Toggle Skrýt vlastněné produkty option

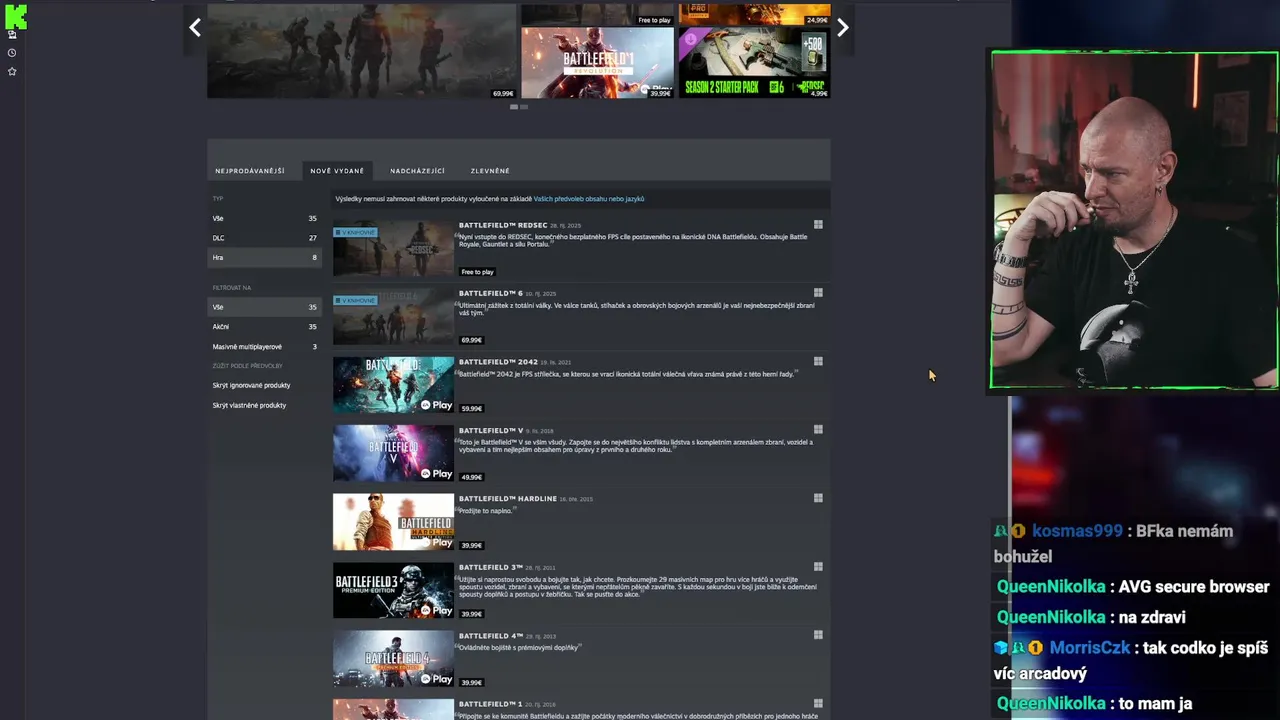tap(249, 405)
